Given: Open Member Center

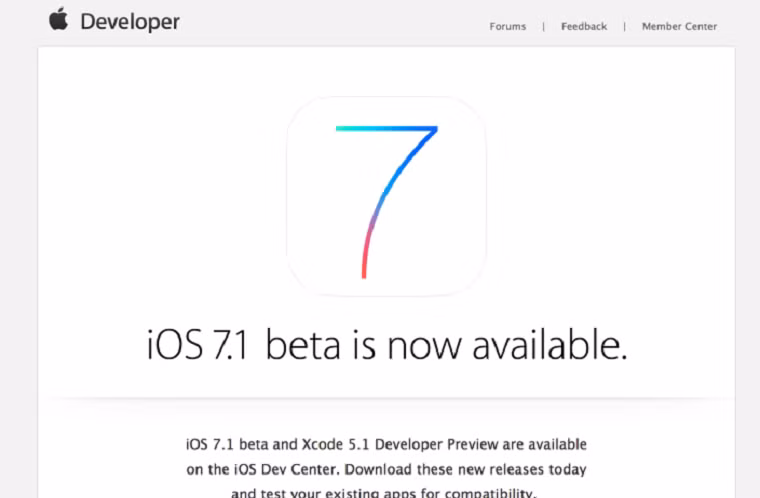Looking at the screenshot, I should (679, 27).
